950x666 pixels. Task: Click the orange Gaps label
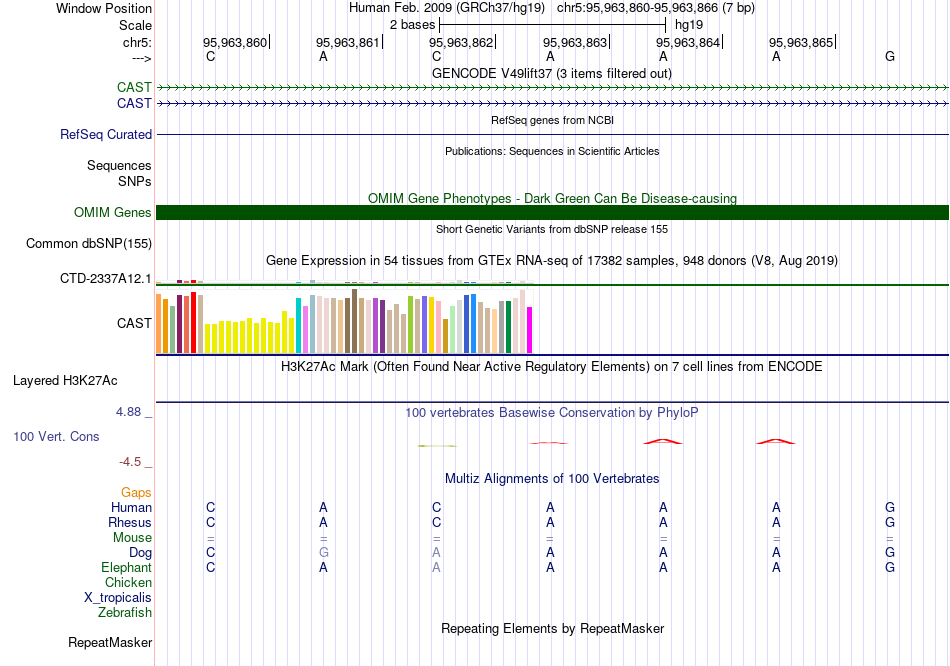[136, 492]
